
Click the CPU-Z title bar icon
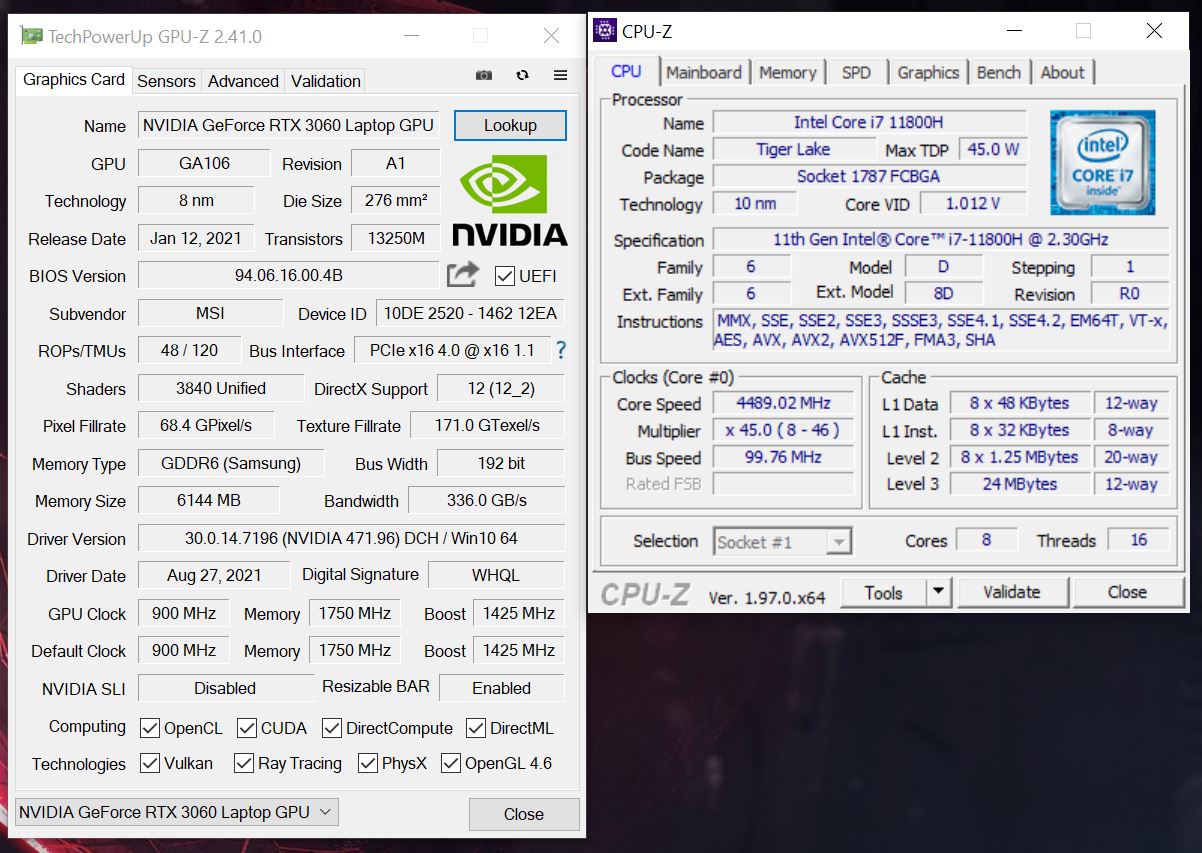coord(605,31)
